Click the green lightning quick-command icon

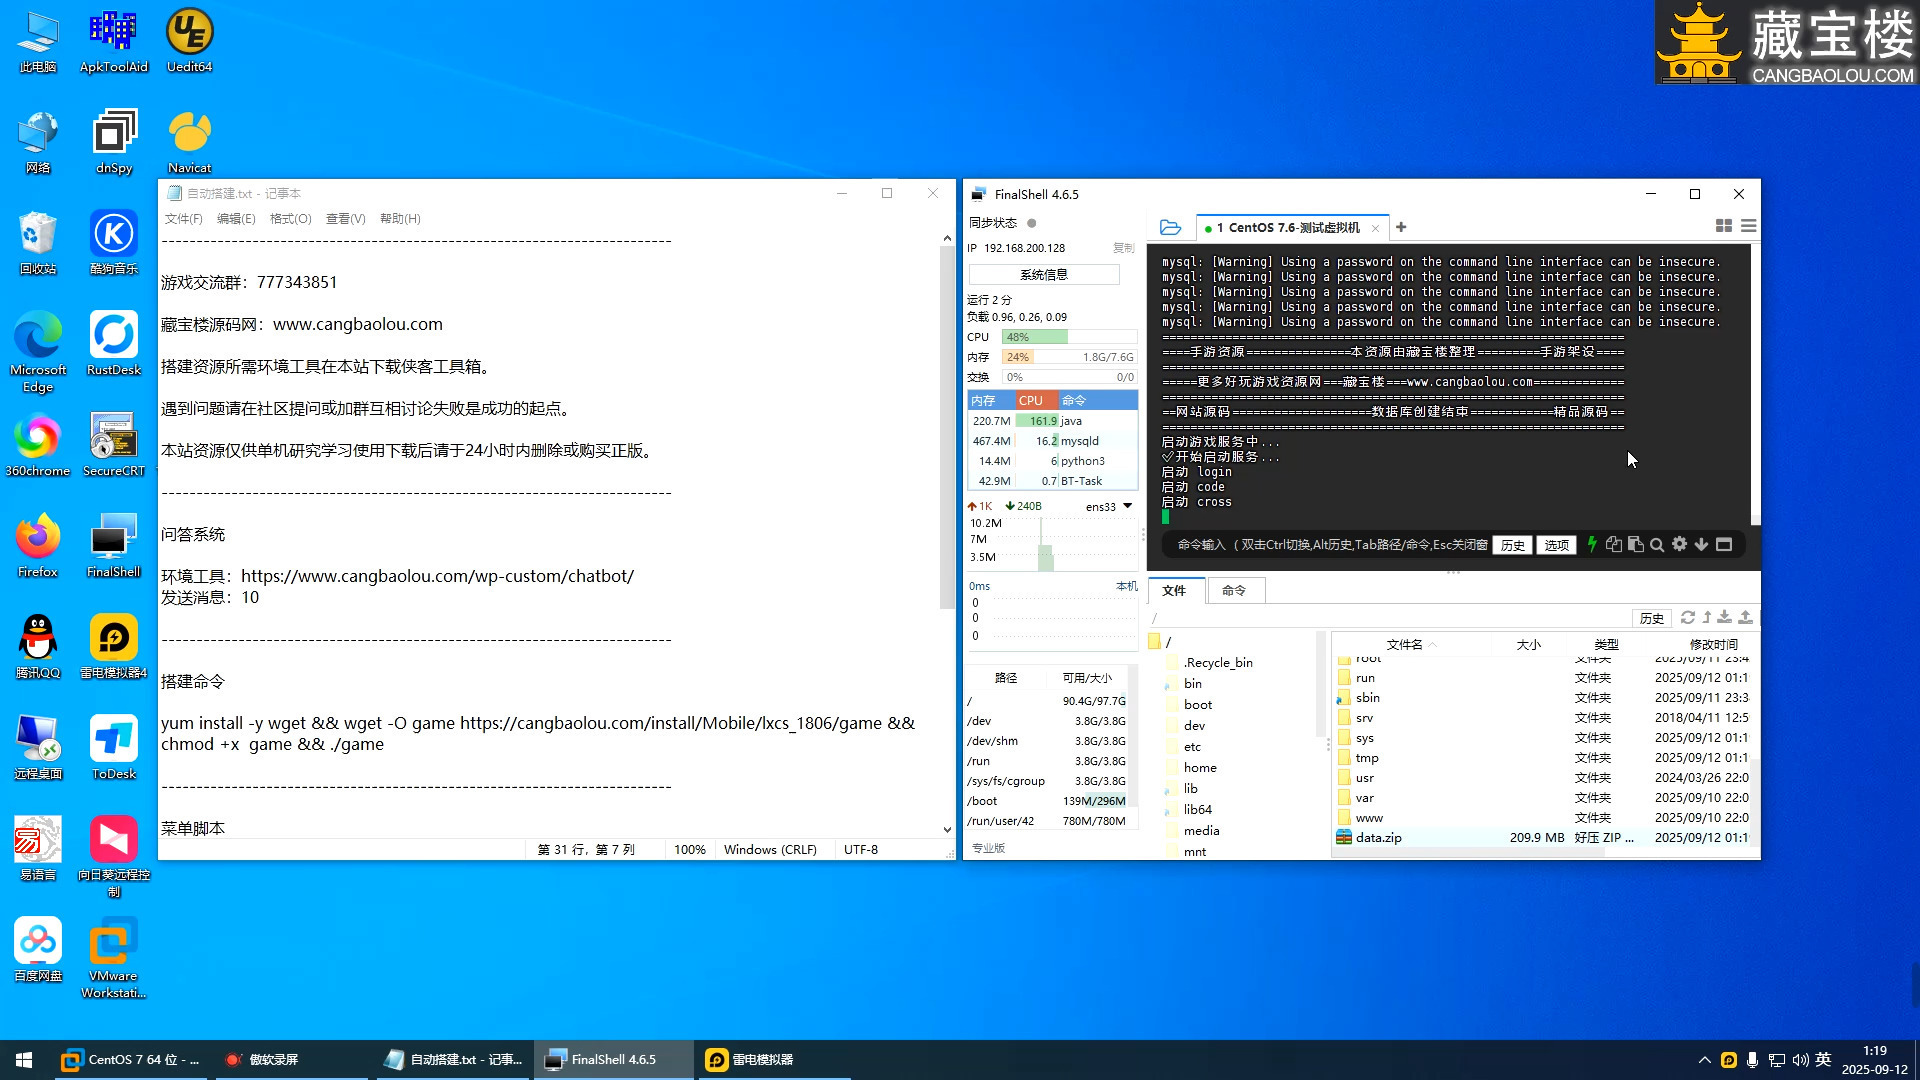pyautogui.click(x=1591, y=544)
